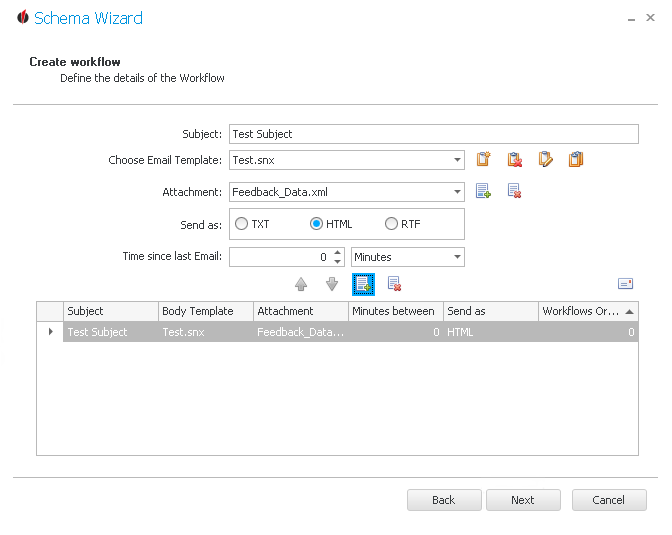Expand the Attachment dropdown list
This screenshot has height=535, width=672.
point(457,192)
